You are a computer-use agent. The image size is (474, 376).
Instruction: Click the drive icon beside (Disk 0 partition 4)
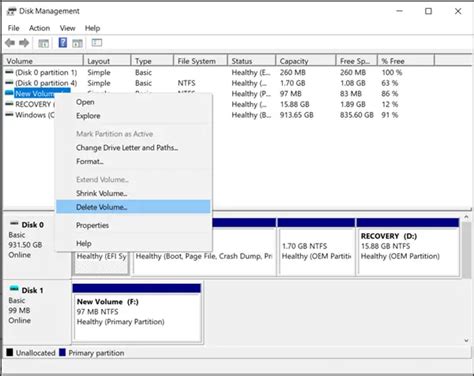(9, 83)
